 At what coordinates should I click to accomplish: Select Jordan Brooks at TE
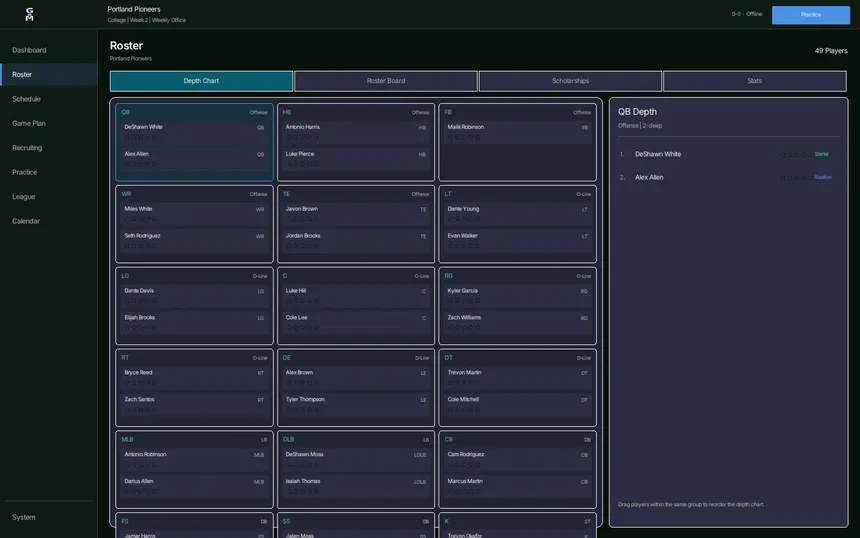coord(356,241)
